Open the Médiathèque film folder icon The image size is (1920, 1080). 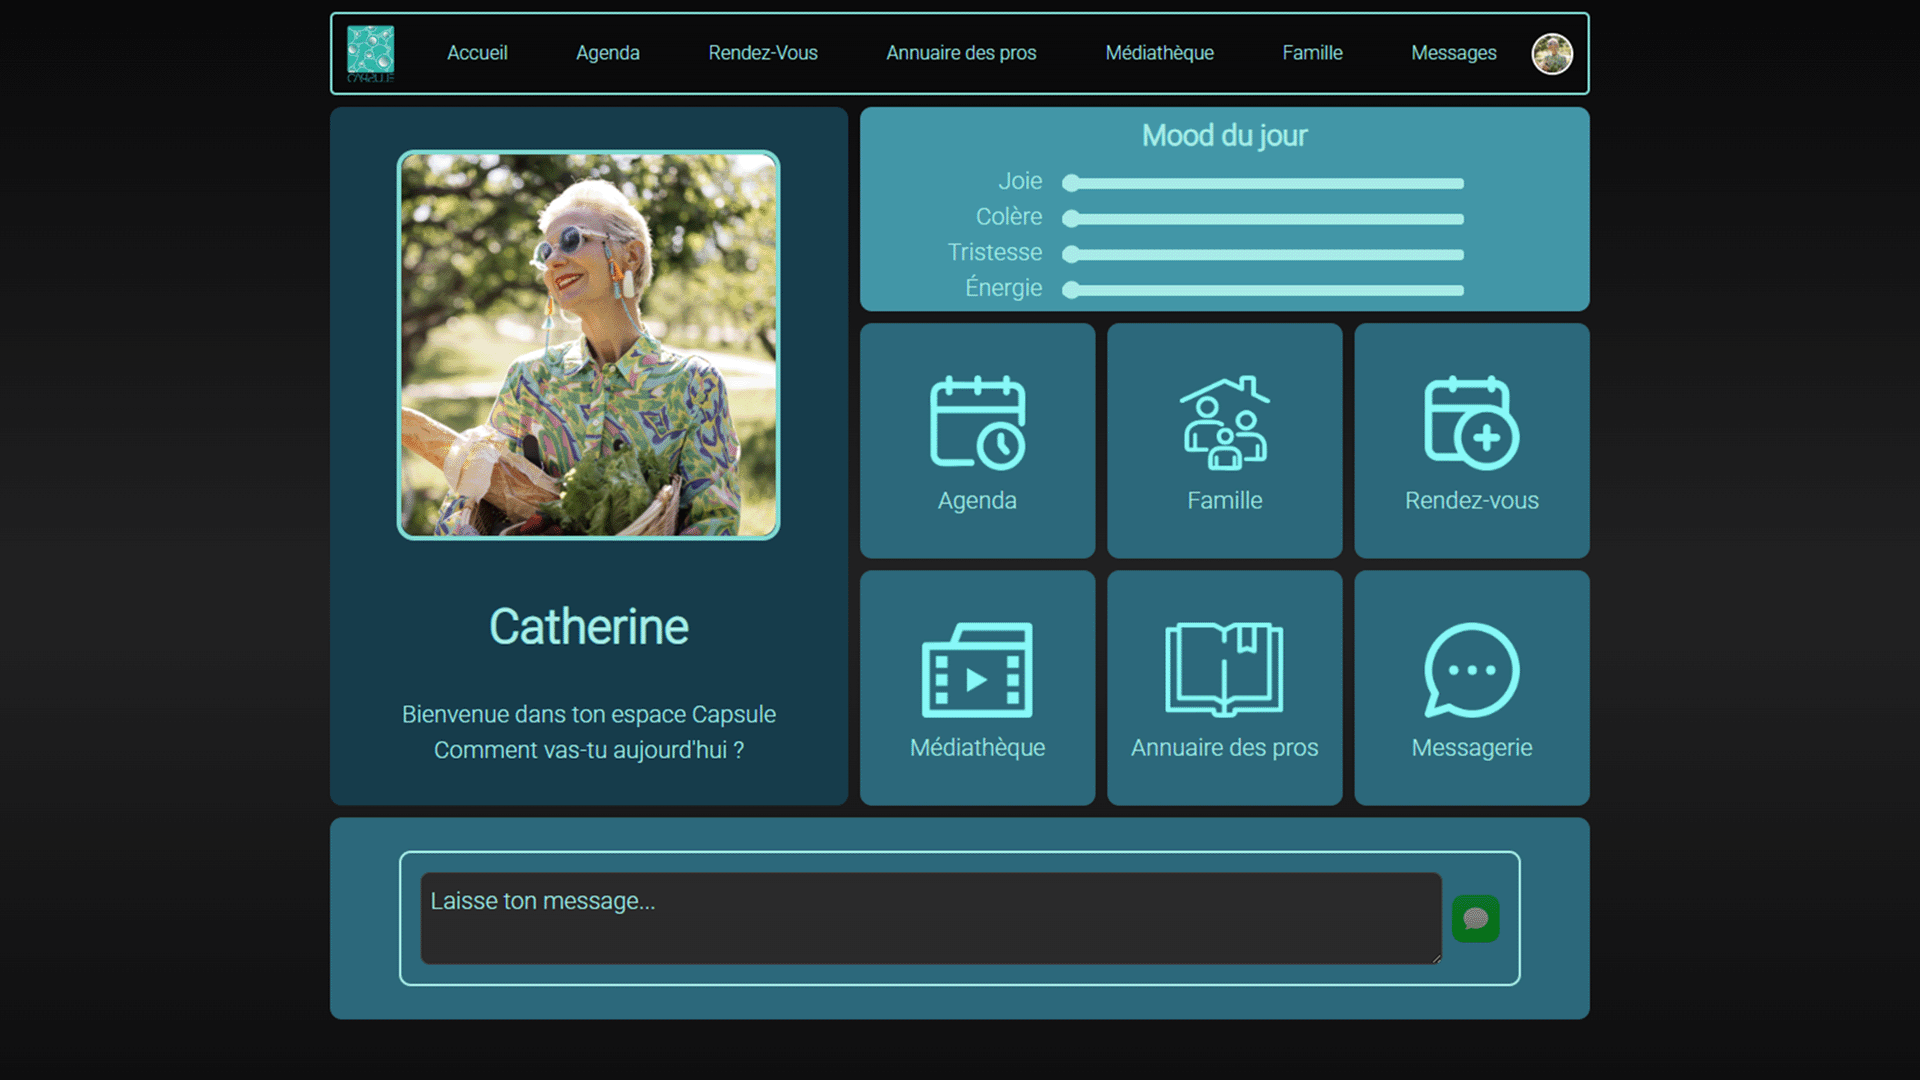pyautogui.click(x=977, y=669)
